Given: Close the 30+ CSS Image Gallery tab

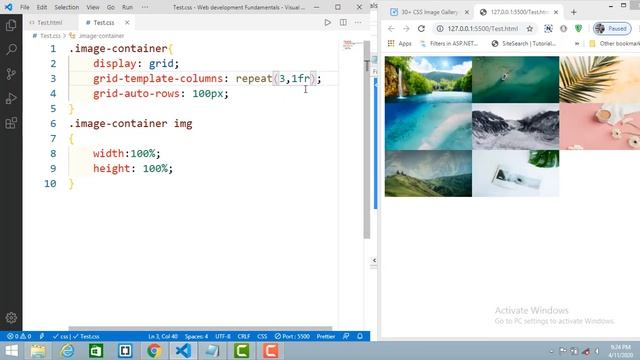Looking at the screenshot, I should tap(467, 12).
